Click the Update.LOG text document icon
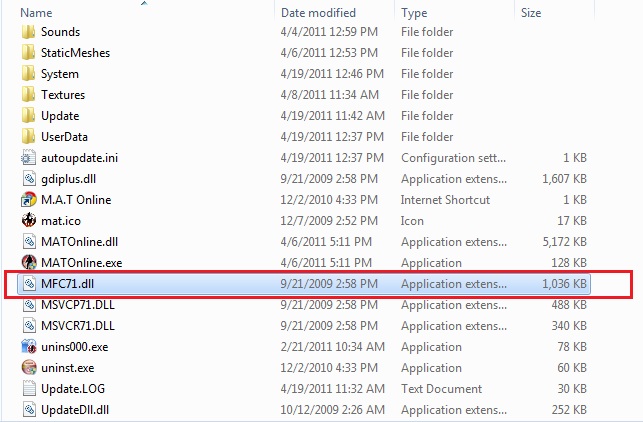The height and width of the screenshot is (422, 643). click(x=29, y=389)
